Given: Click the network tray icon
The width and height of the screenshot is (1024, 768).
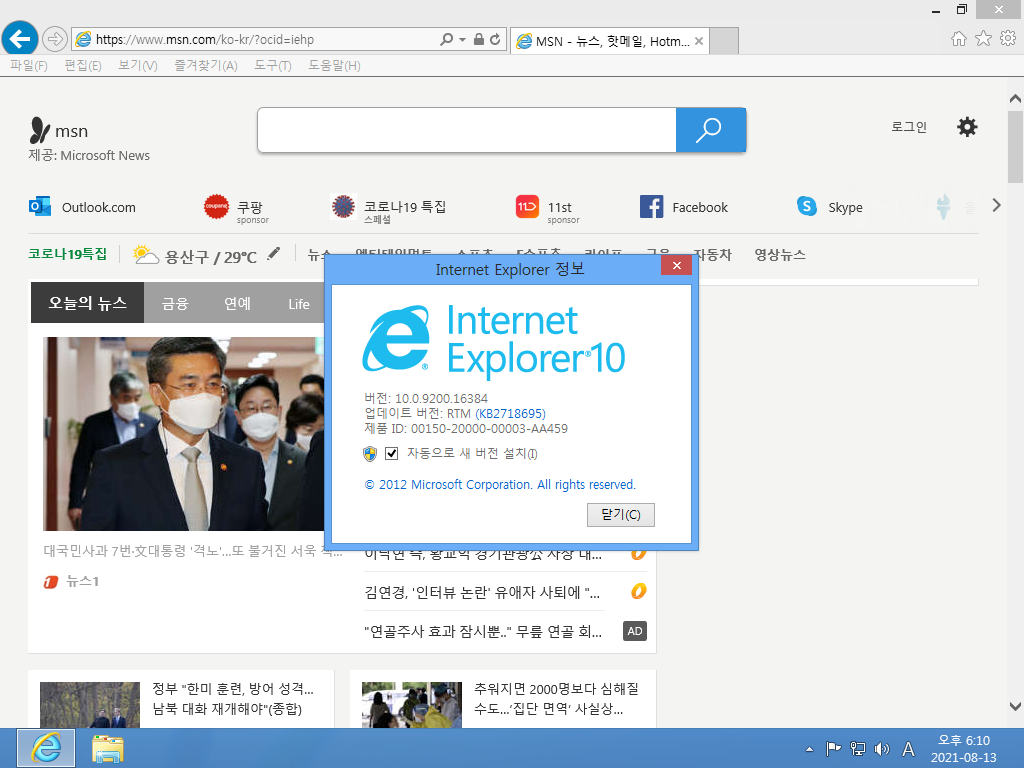Looking at the screenshot, I should pos(857,749).
